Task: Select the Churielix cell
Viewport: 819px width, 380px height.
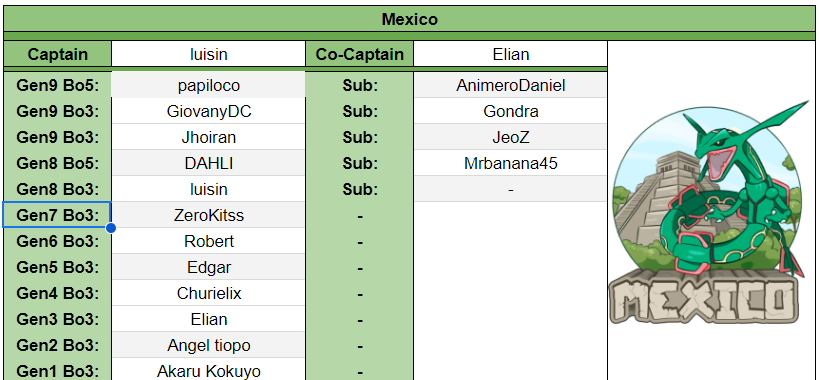Action: (x=208, y=293)
